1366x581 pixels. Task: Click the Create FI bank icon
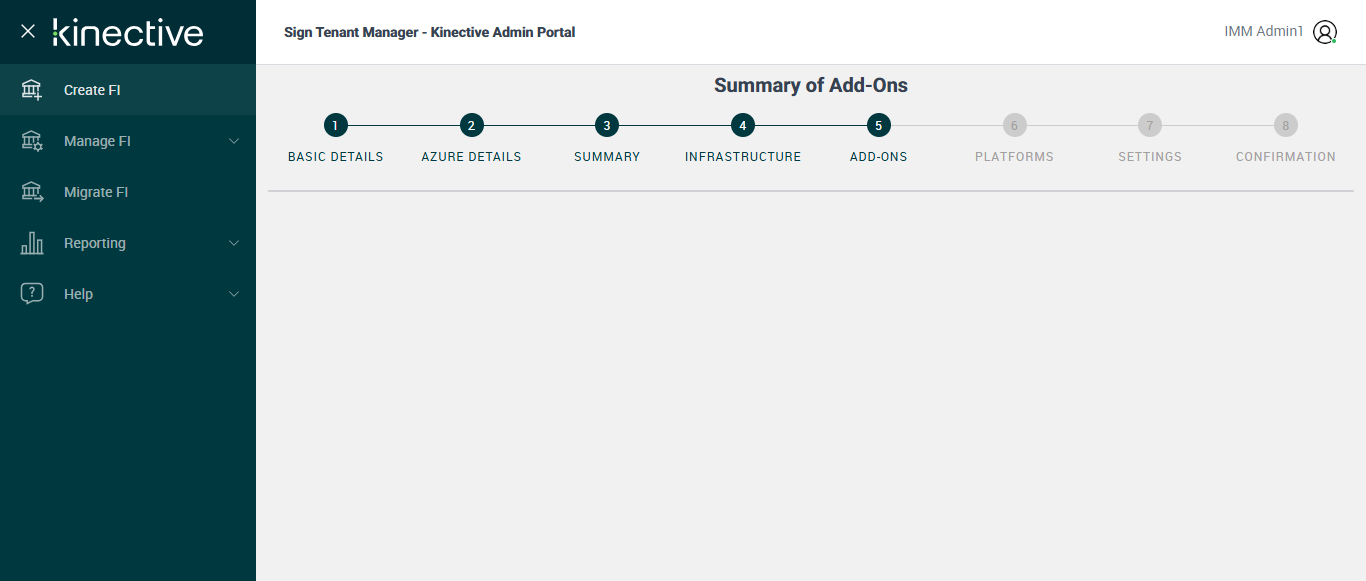pyautogui.click(x=32, y=90)
